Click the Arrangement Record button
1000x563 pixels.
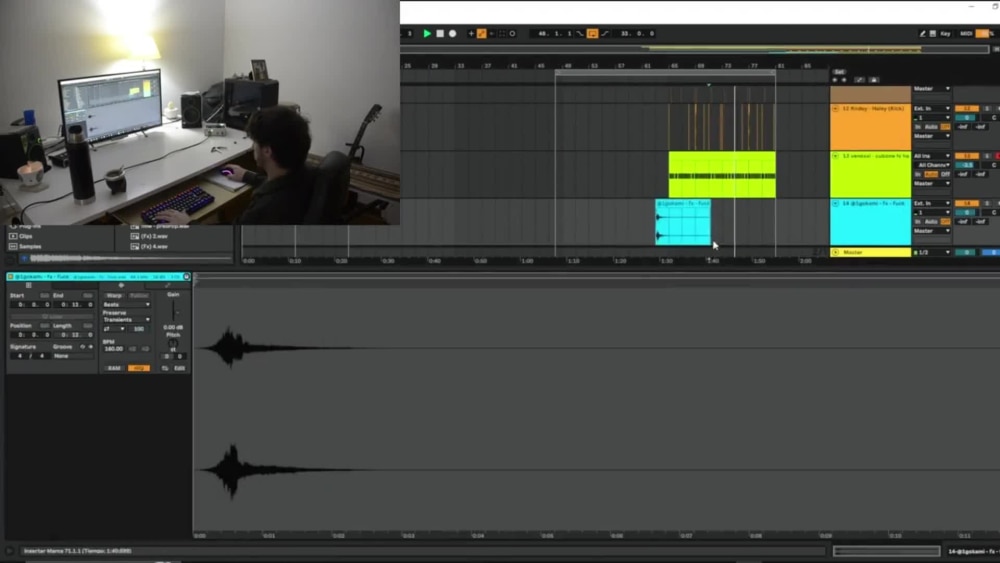point(452,33)
